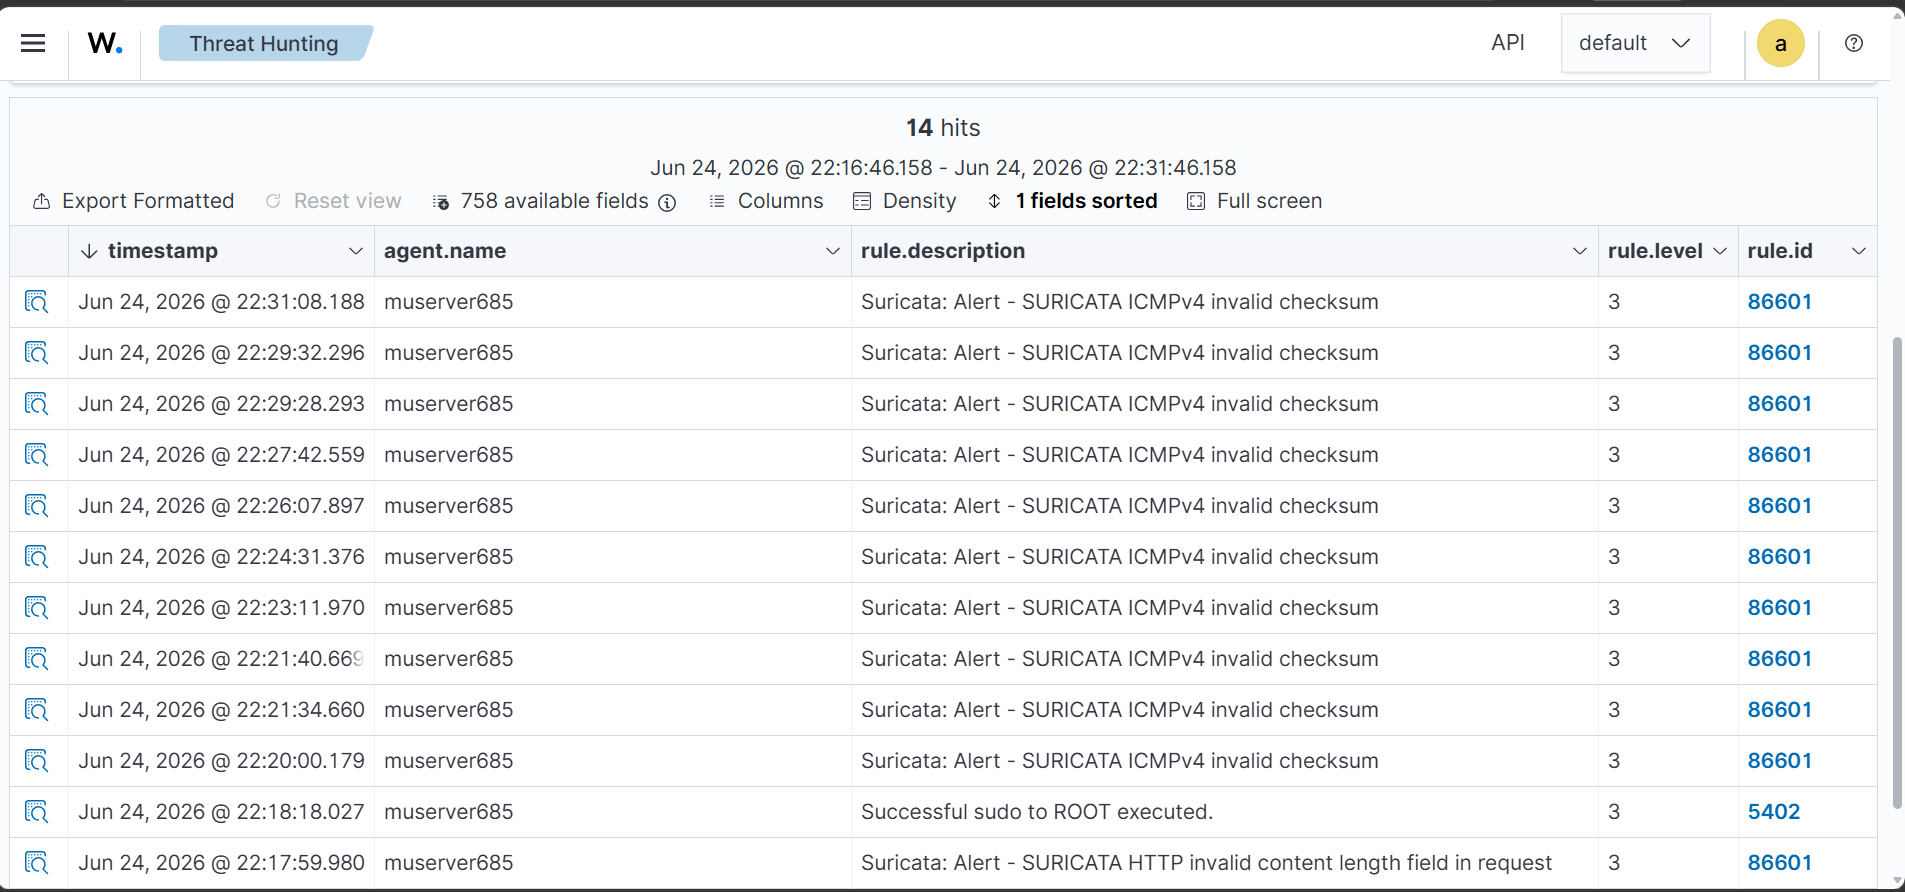Image resolution: width=1905 pixels, height=892 pixels.
Task: Inspect document details for 22:27:42.559 row
Action: coord(37,455)
